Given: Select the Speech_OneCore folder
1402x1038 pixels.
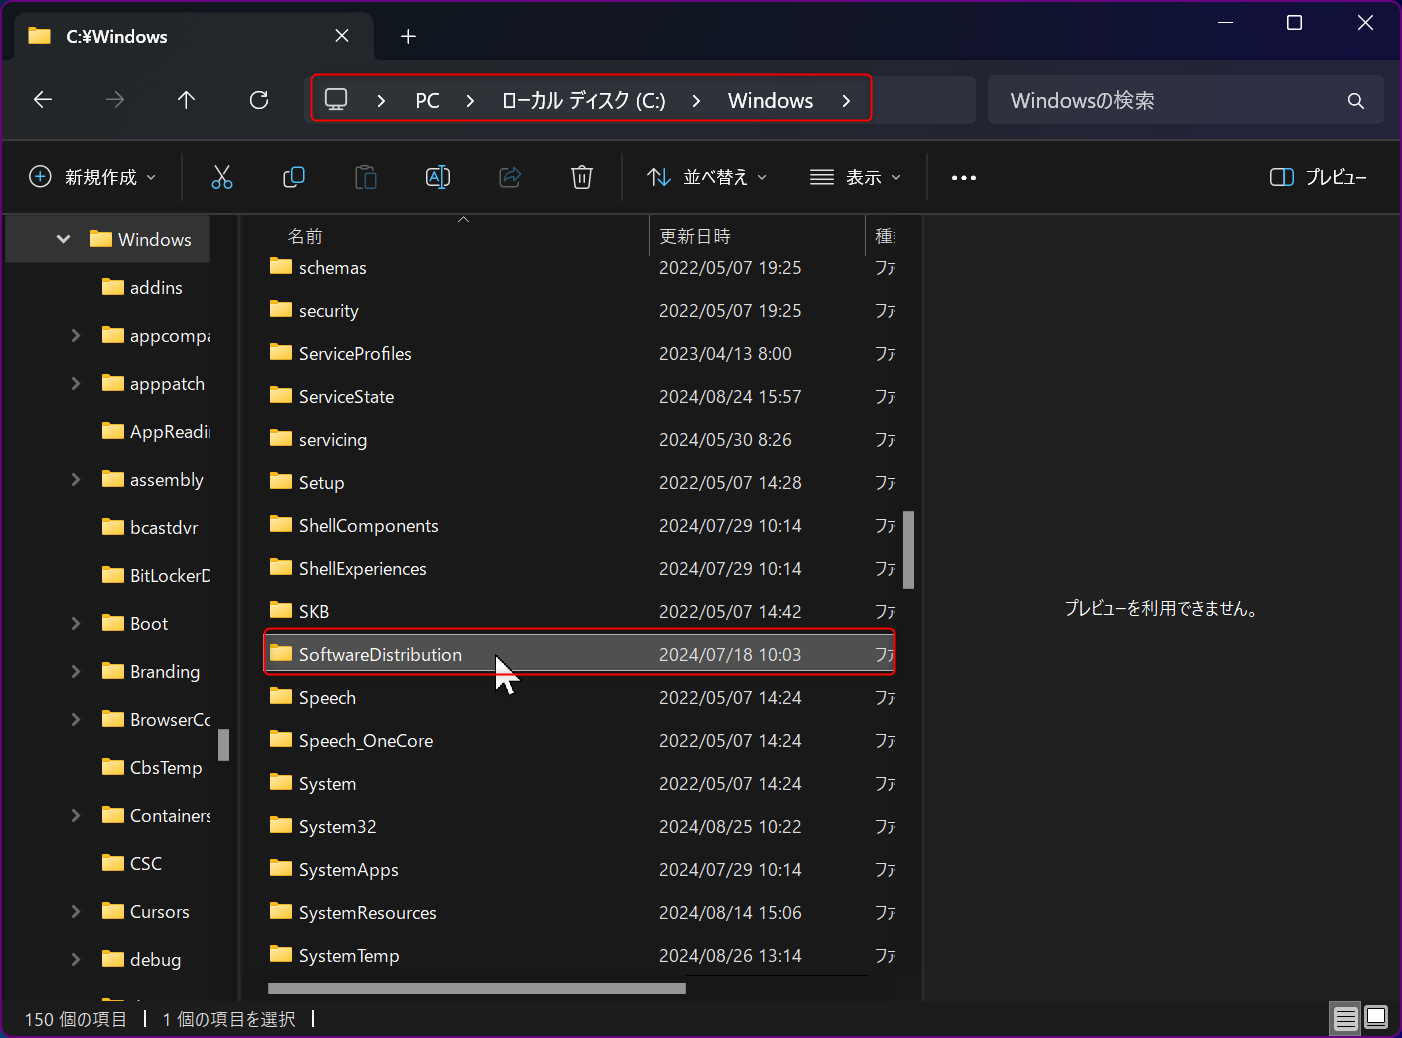Looking at the screenshot, I should coord(580,741).
